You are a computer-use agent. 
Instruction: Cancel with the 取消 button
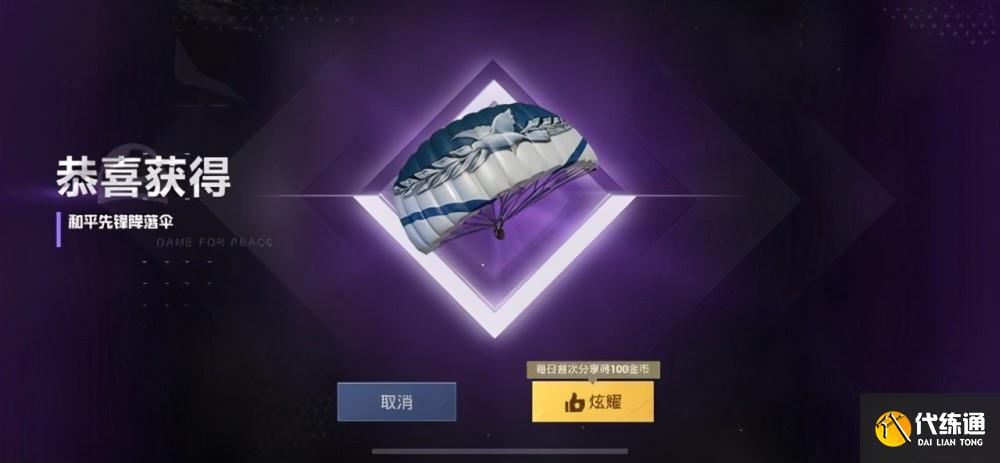(397, 402)
